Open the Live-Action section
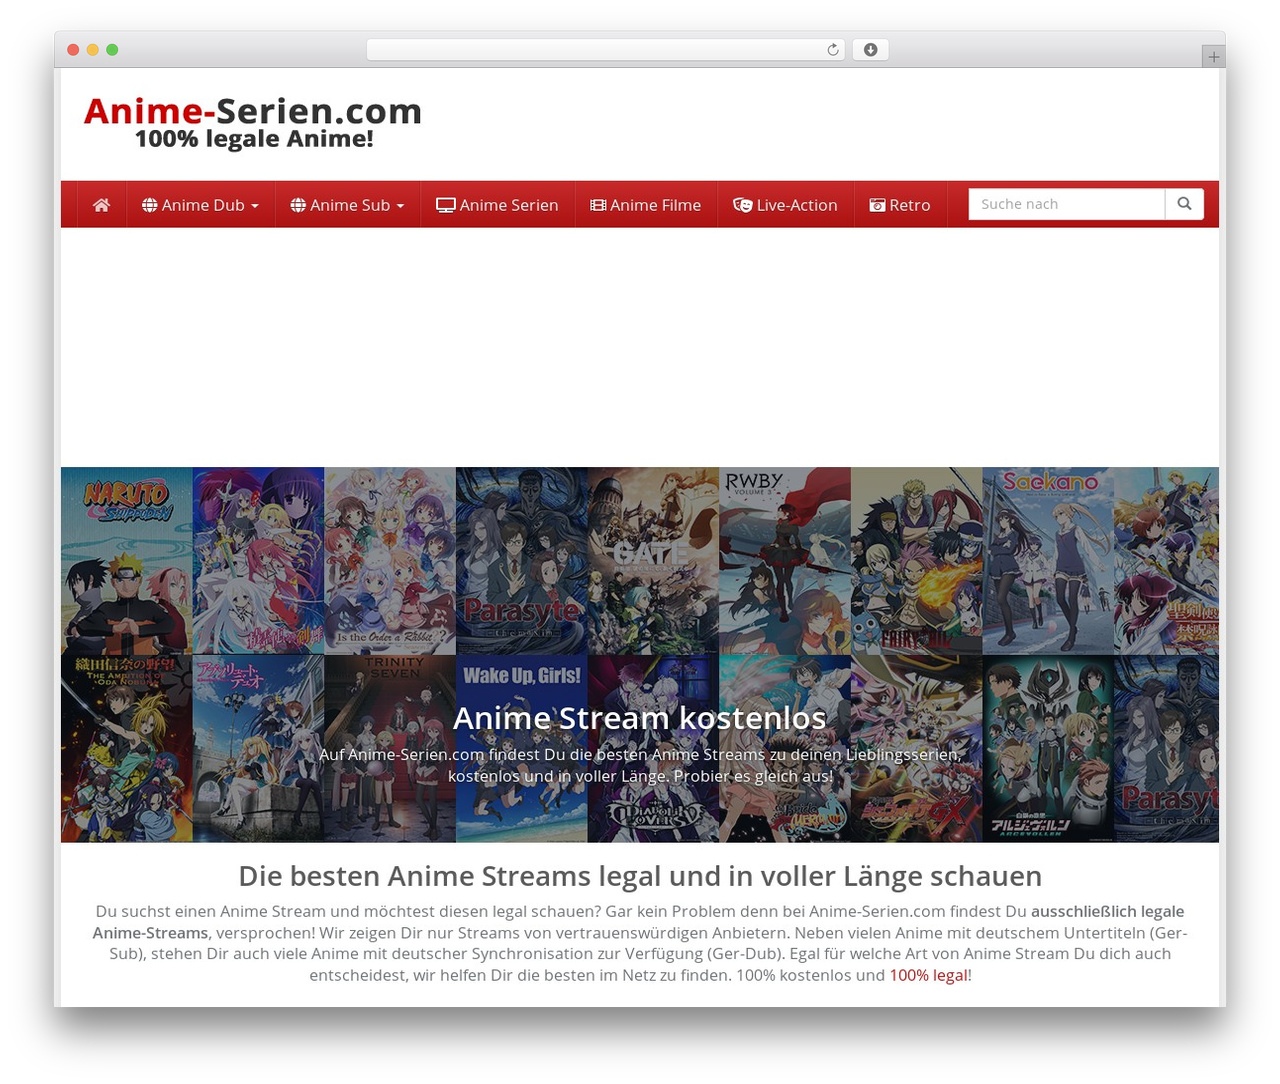Image resolution: width=1280 pixels, height=1084 pixels. [785, 205]
